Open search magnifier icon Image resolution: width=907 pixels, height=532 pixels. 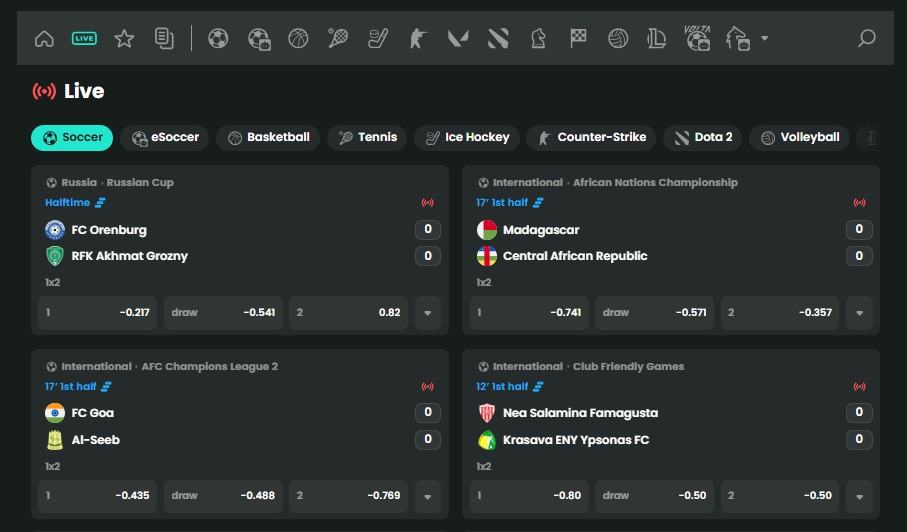866,39
